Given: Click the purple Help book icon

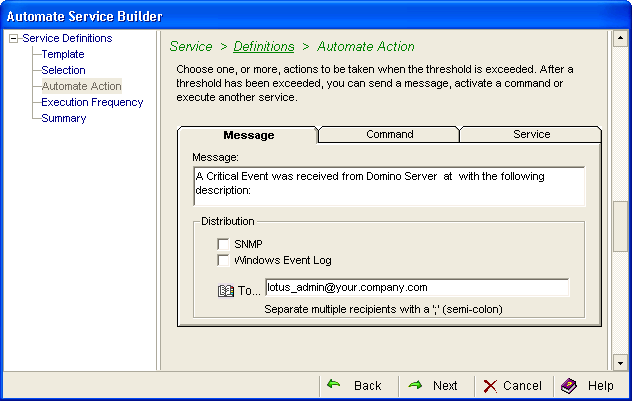Looking at the screenshot, I should tap(569, 386).
